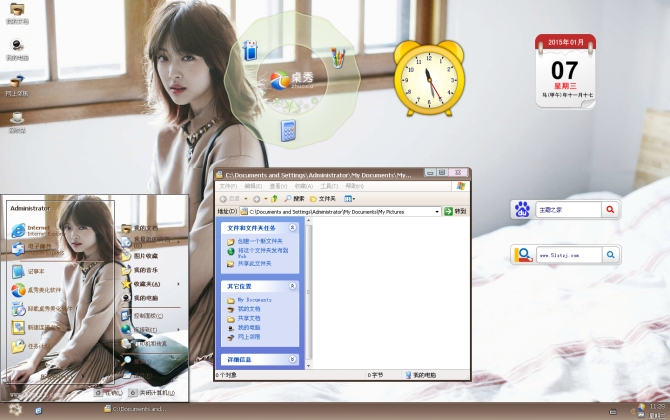Viewport: 670px width, 420px height.
Task: Click the Forward button in the Explorer toolbar
Action: (x=256, y=199)
